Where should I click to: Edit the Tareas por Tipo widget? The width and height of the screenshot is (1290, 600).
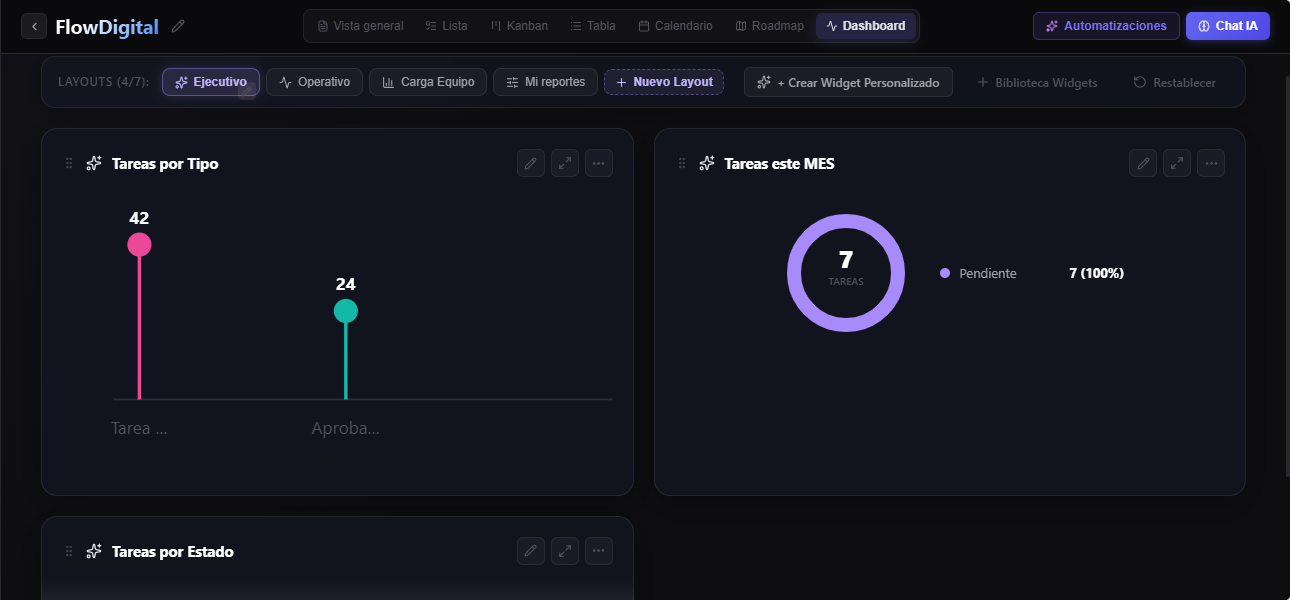tap(531, 163)
